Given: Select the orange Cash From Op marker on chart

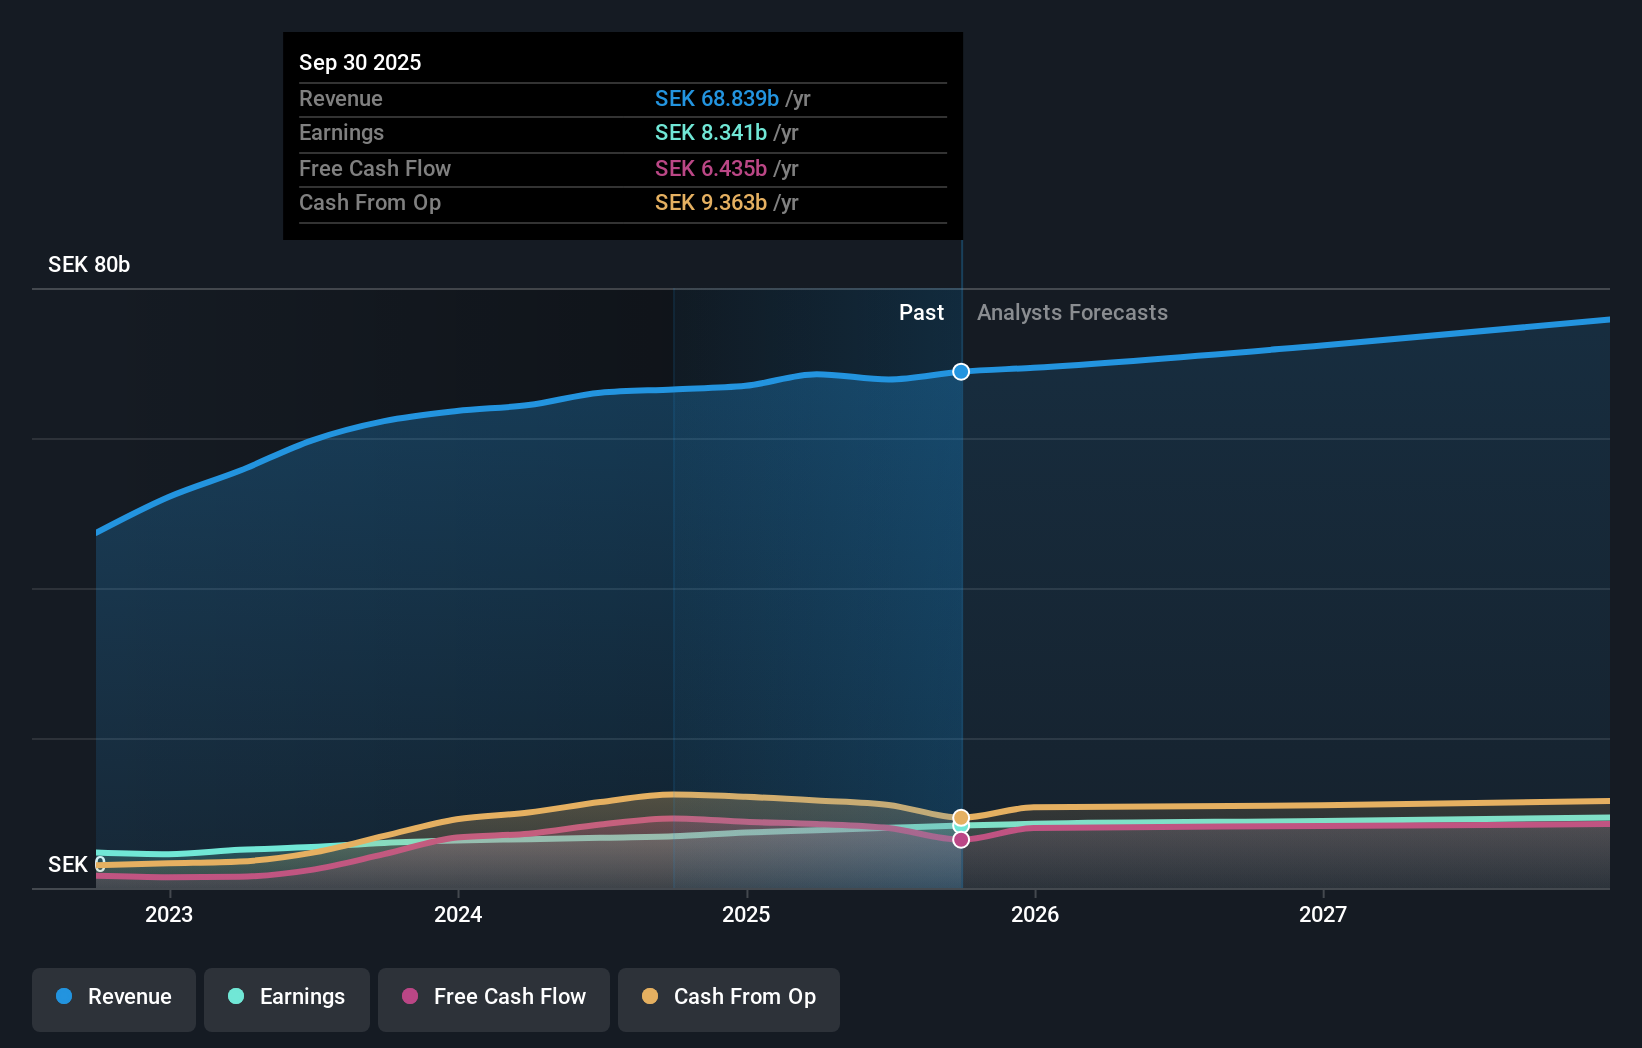Looking at the screenshot, I should (x=960, y=817).
